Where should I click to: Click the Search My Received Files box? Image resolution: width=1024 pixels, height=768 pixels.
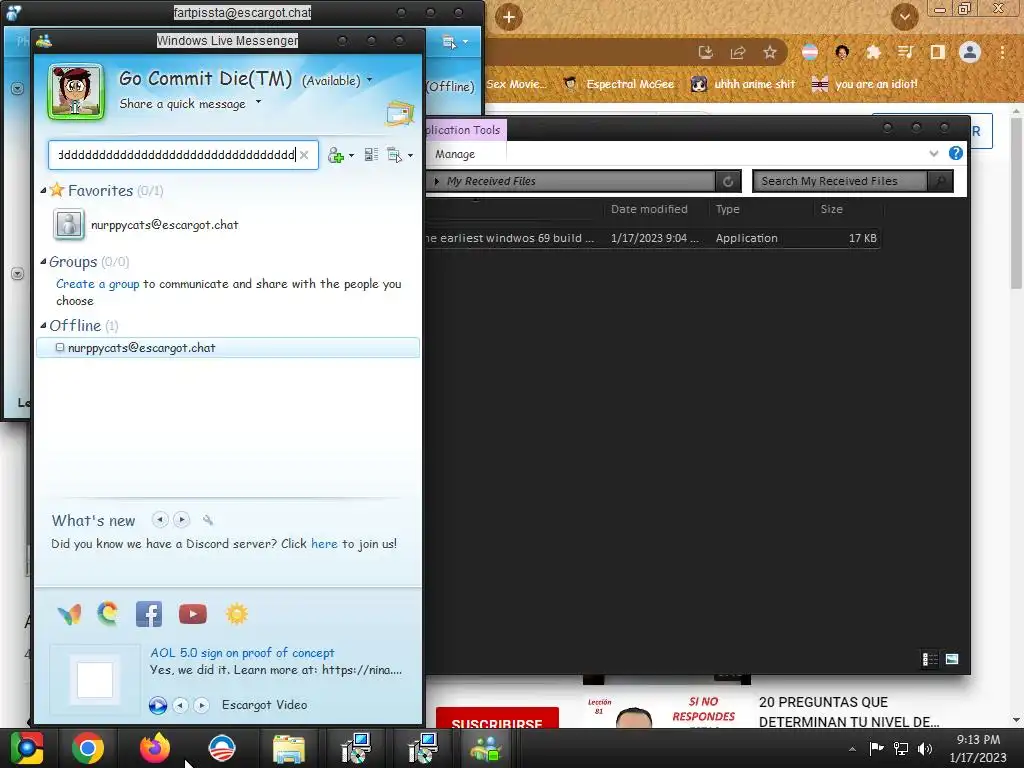[840, 182]
